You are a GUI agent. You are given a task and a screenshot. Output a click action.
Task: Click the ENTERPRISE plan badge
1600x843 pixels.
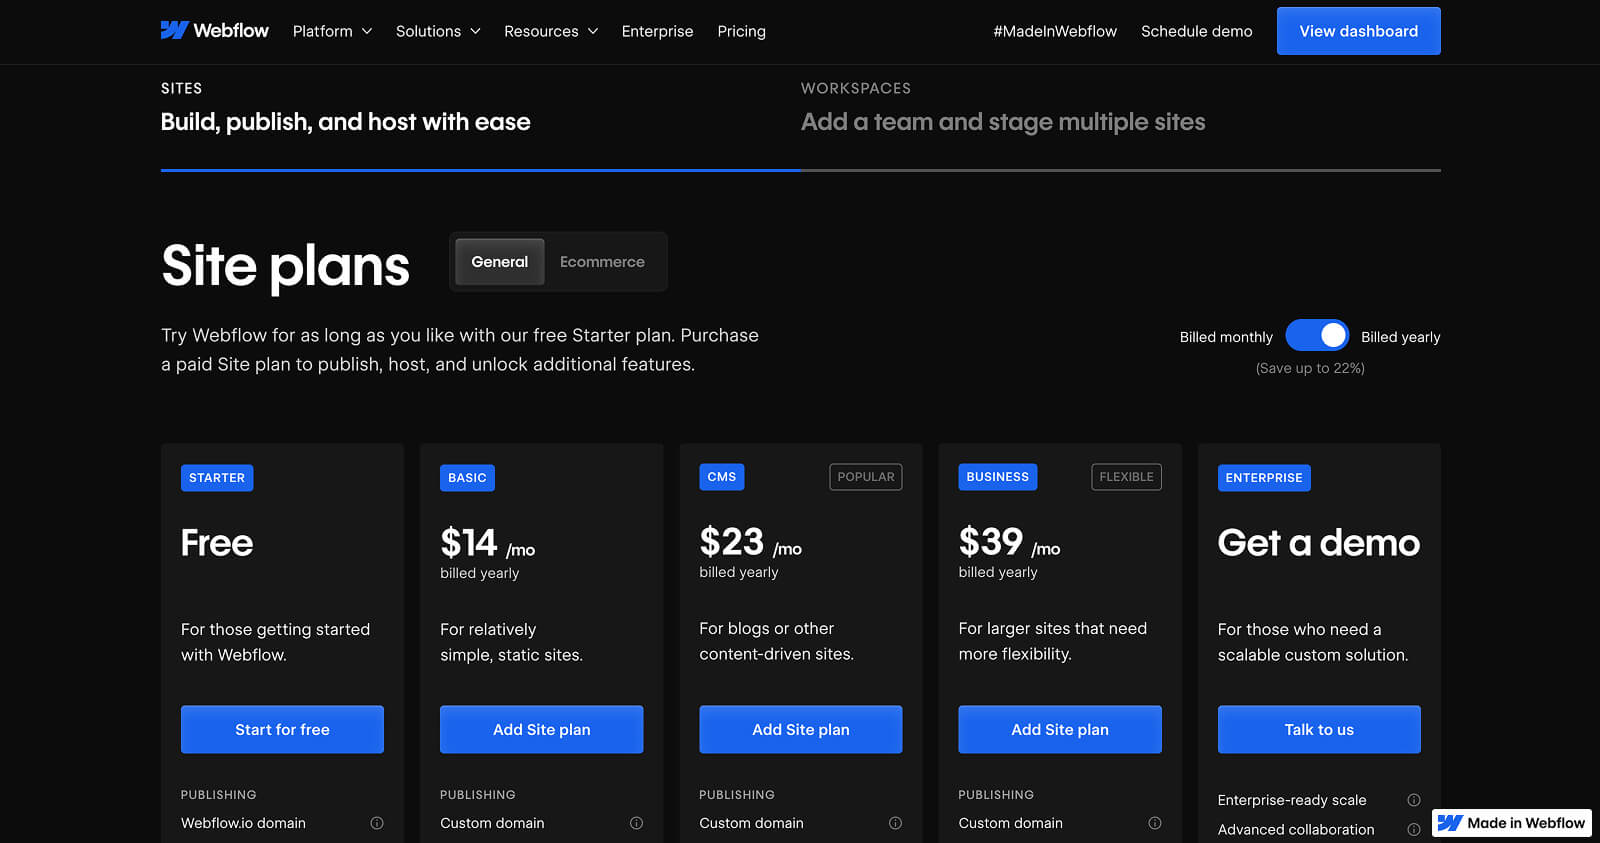tap(1264, 478)
